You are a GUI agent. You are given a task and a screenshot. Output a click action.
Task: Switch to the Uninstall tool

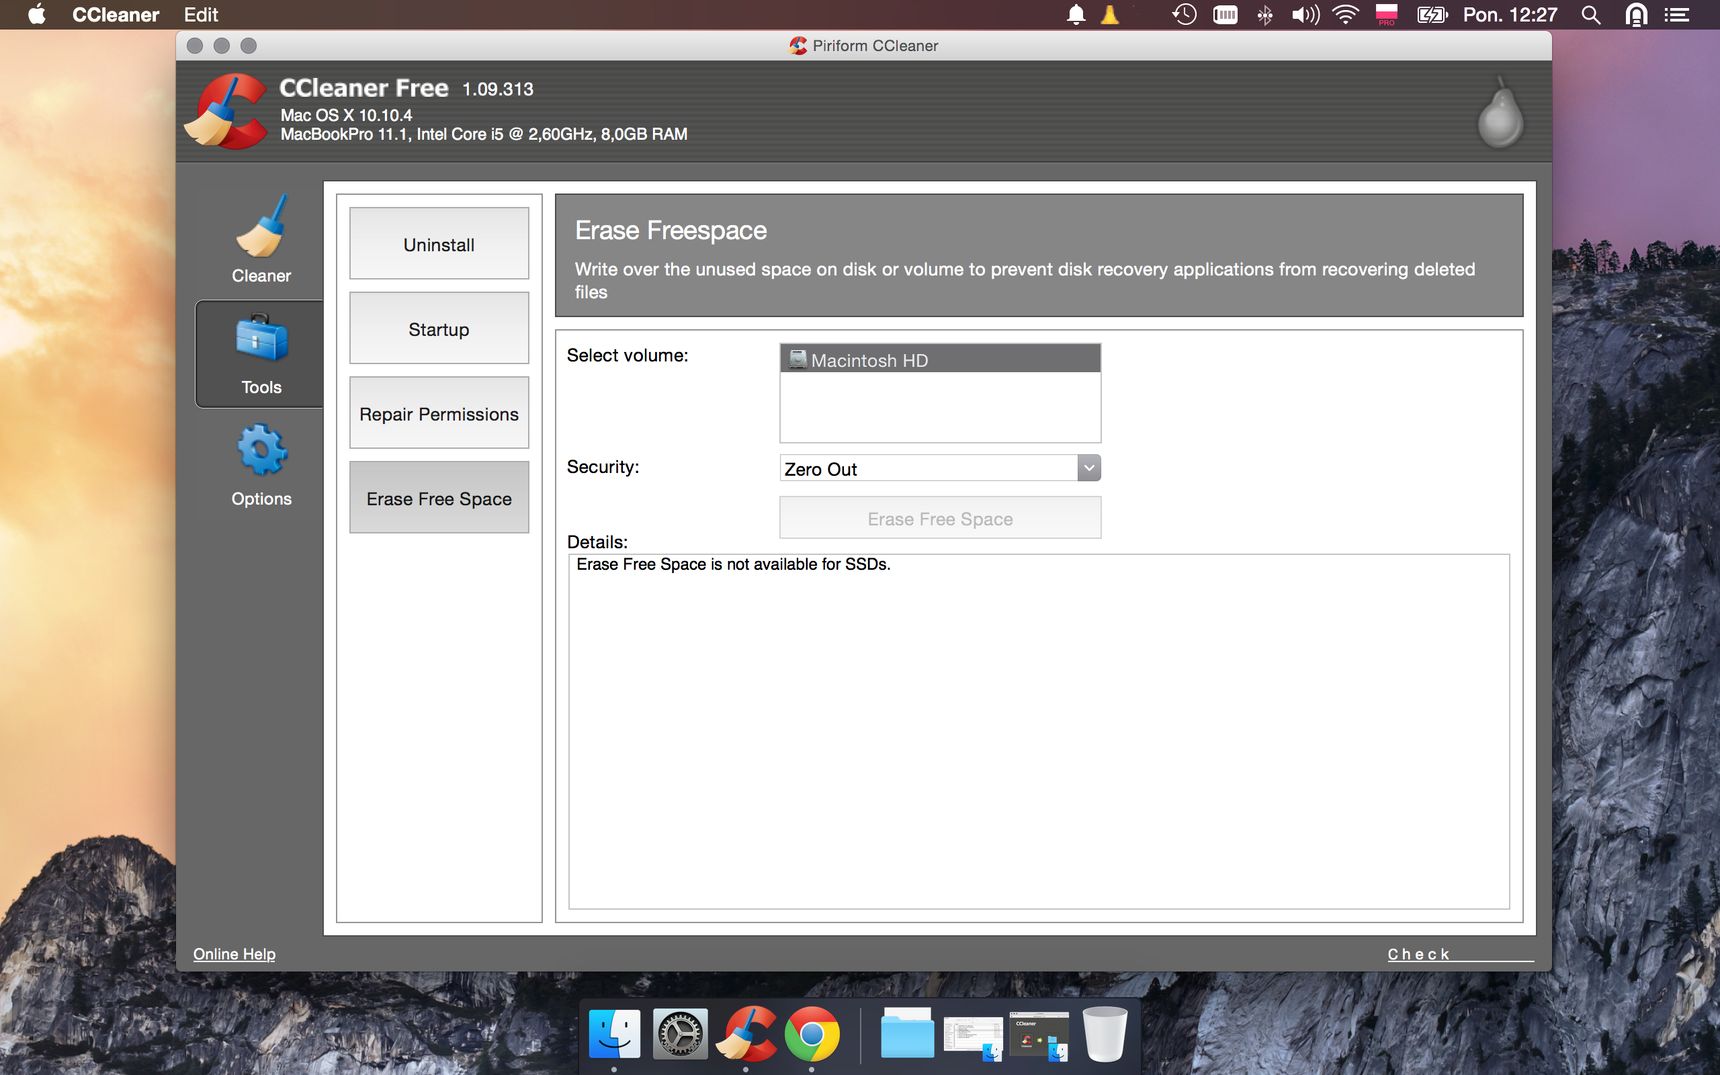coord(439,243)
